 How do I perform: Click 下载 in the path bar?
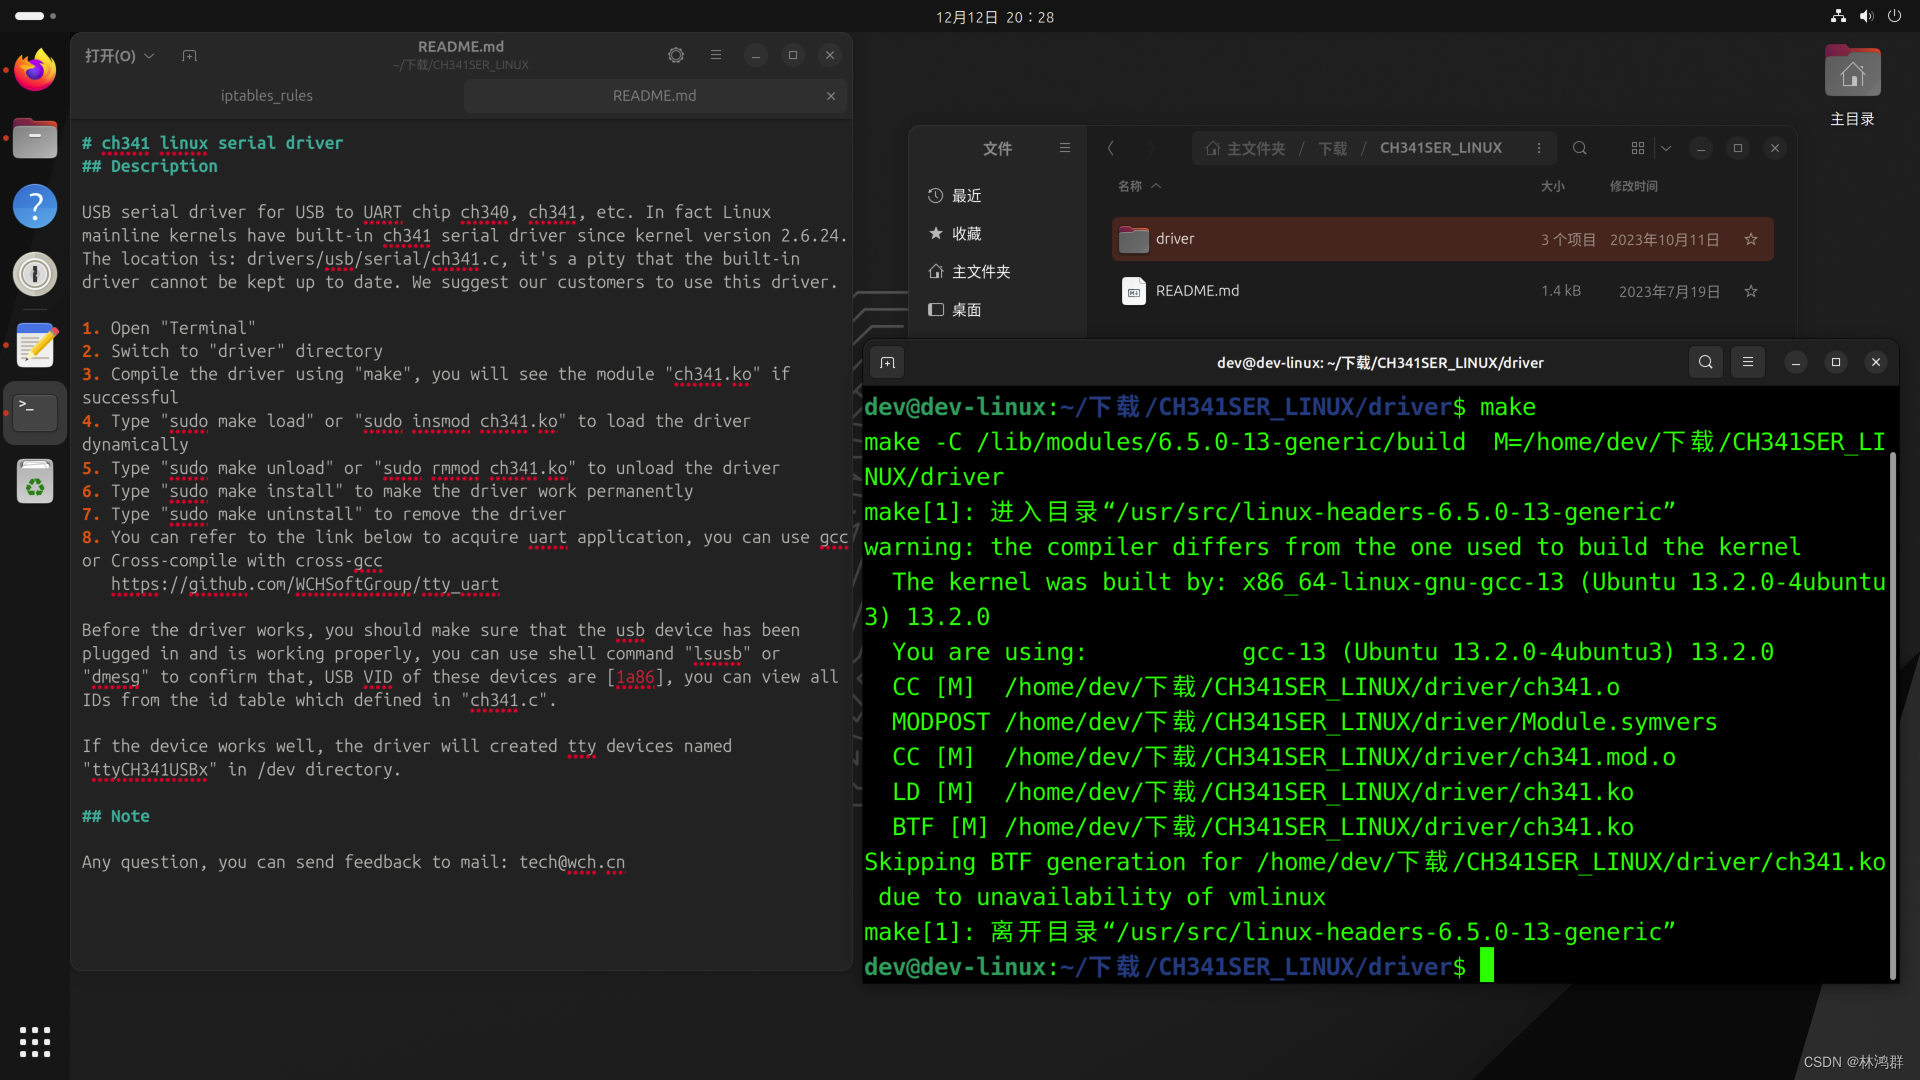[x=1332, y=148]
